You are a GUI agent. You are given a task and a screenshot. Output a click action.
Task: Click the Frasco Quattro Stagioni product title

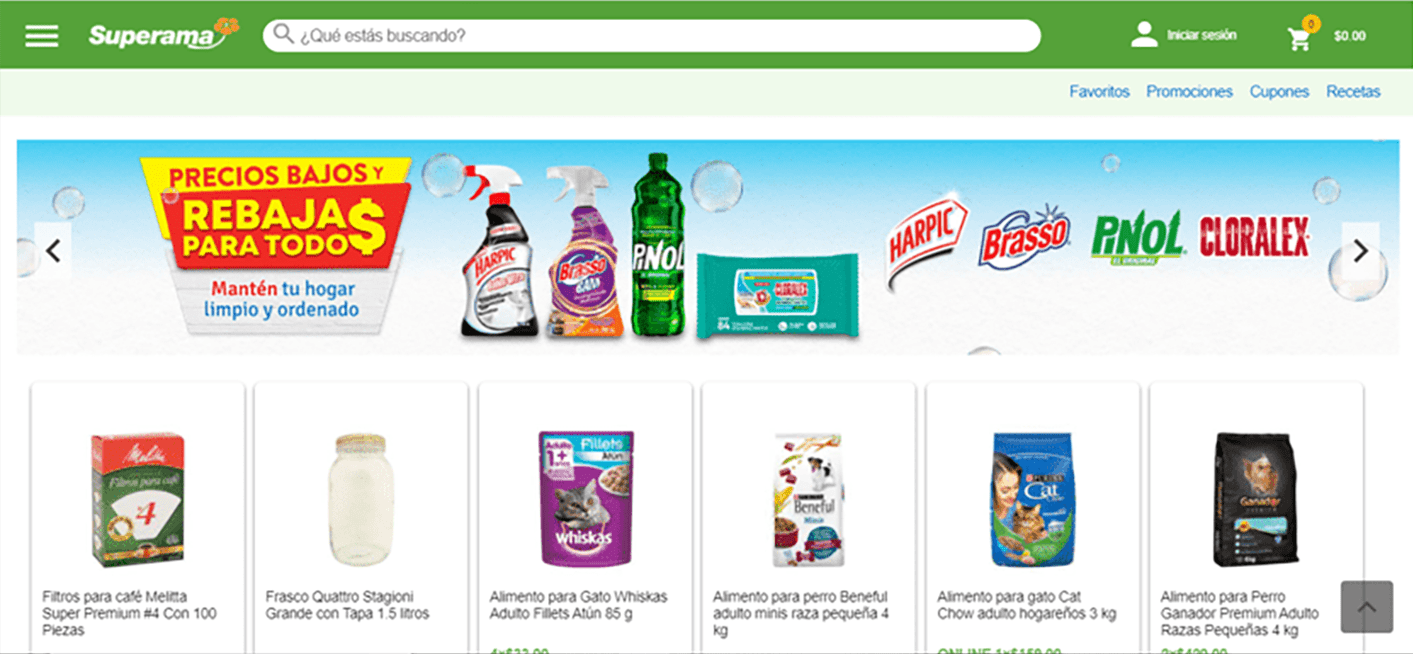pyautogui.click(x=347, y=605)
